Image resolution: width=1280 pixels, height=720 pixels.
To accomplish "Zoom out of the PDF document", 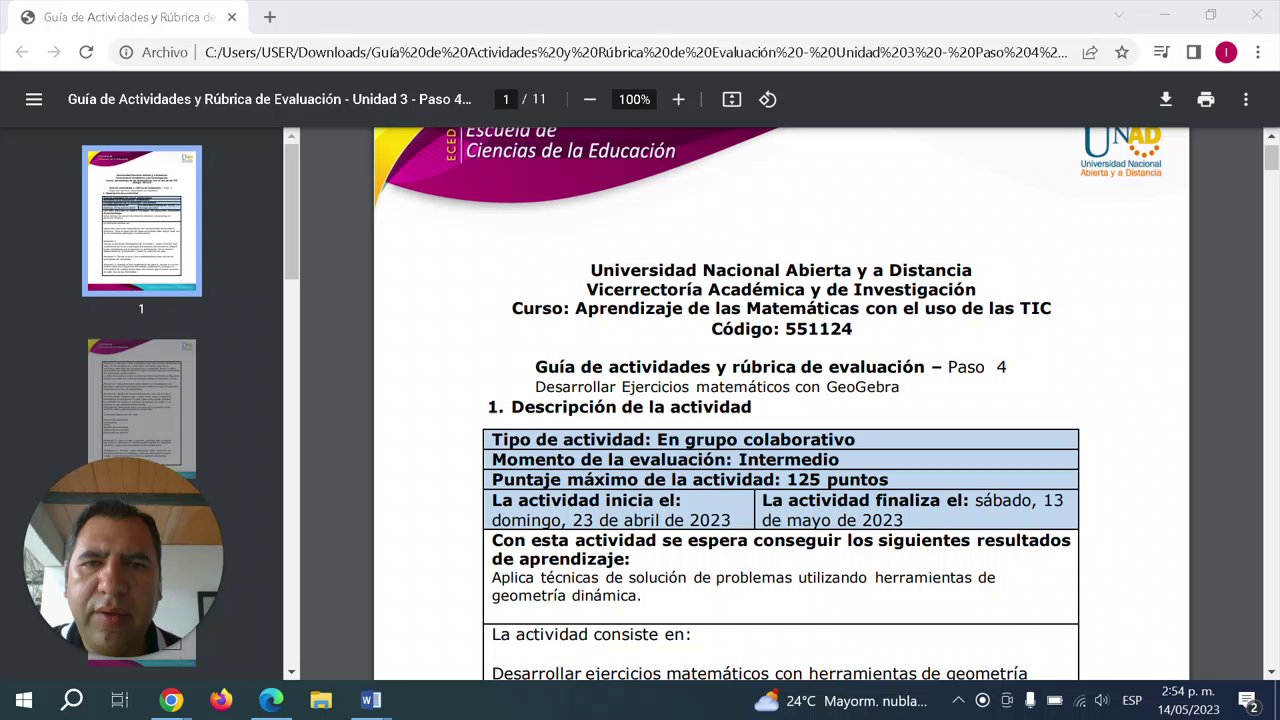I will [x=590, y=99].
